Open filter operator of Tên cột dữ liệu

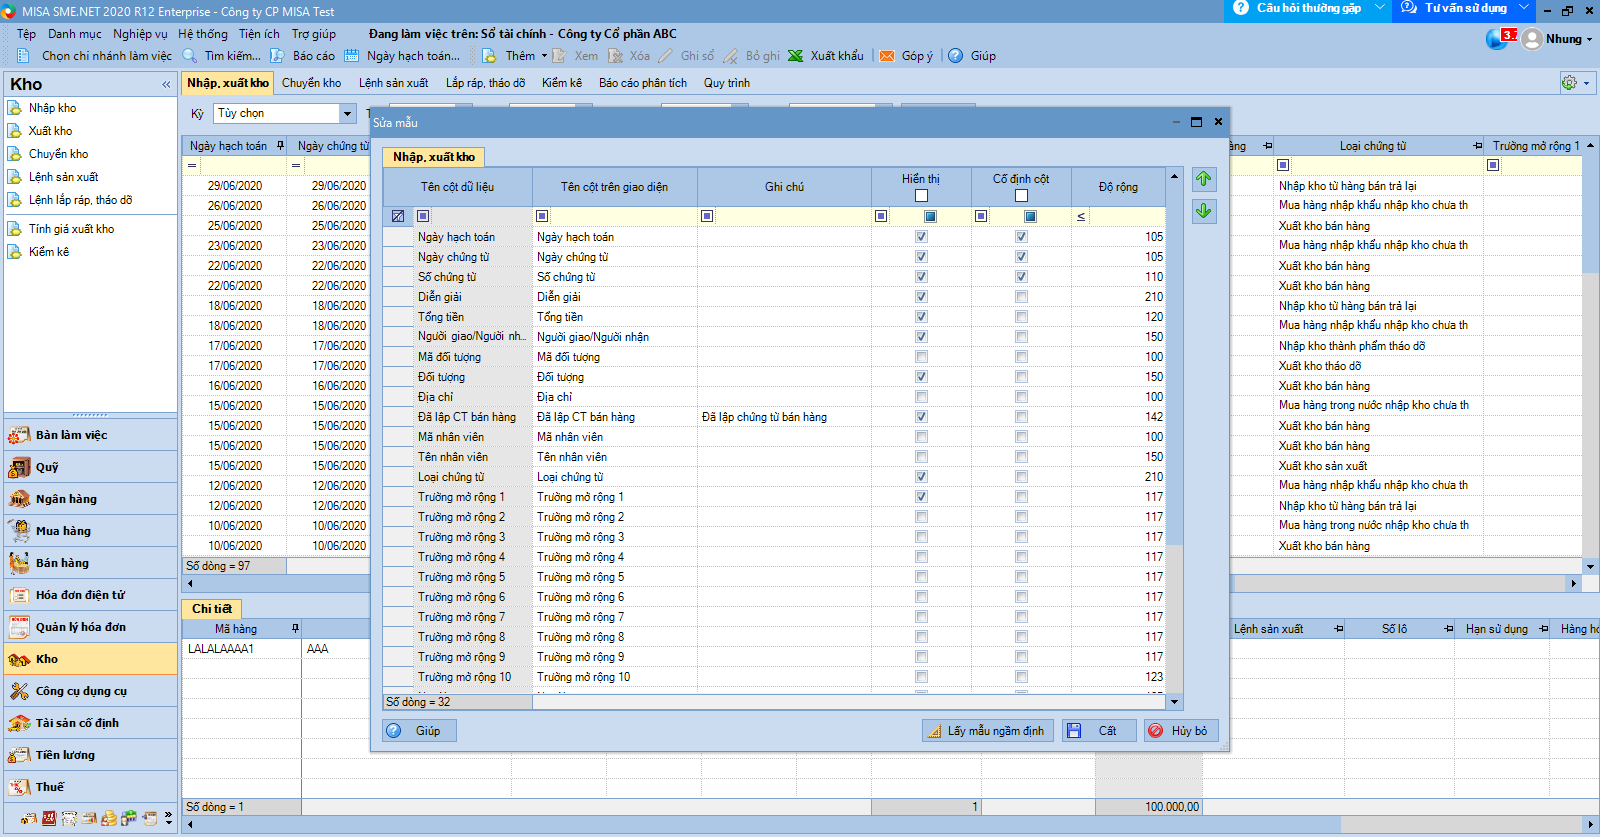tap(423, 216)
